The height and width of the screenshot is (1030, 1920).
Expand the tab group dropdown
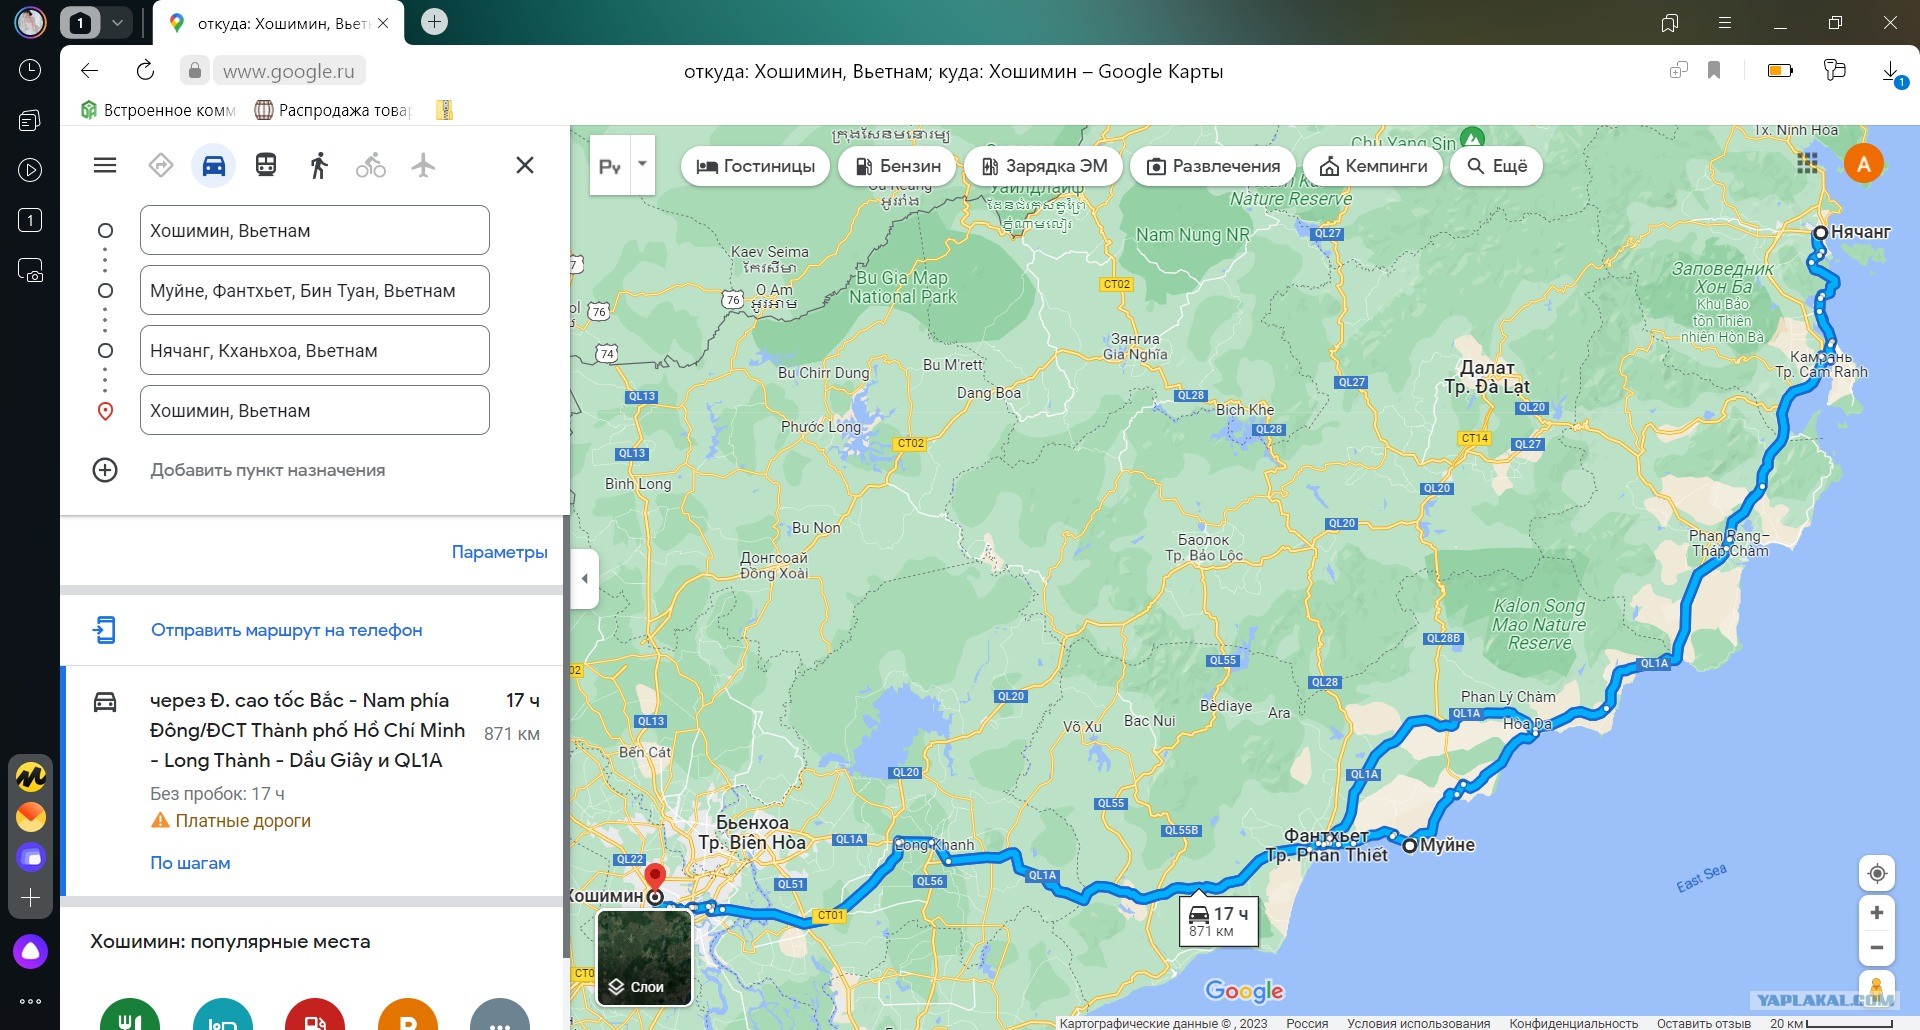[117, 22]
